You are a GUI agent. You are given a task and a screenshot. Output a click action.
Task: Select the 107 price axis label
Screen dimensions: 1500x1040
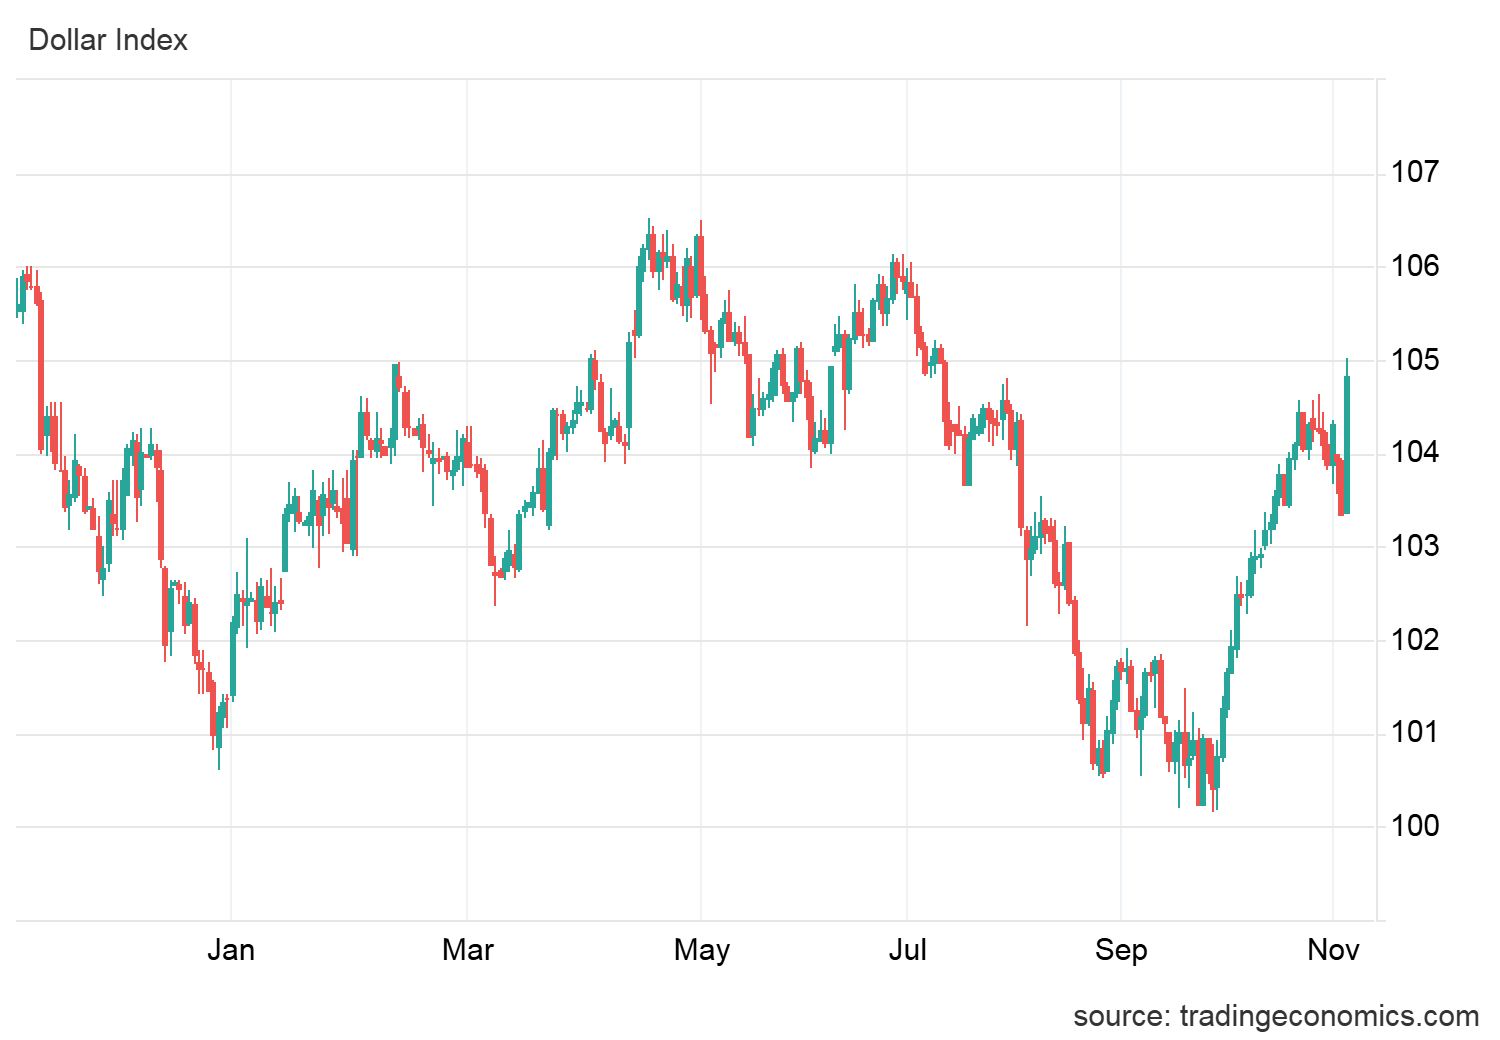pyautogui.click(x=1415, y=173)
